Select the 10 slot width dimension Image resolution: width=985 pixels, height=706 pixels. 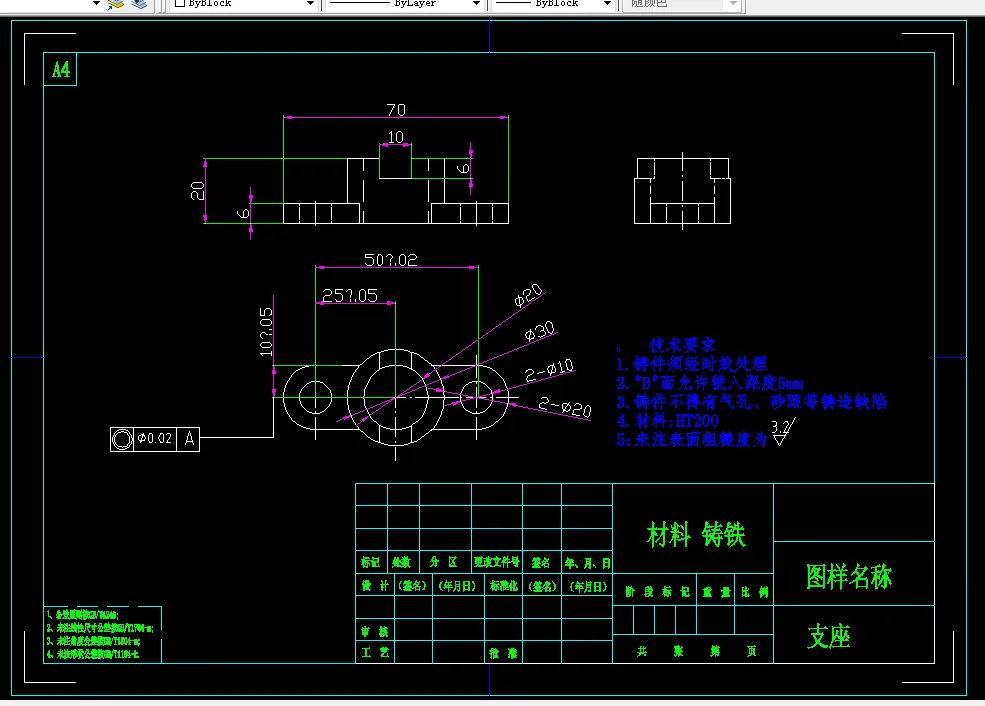[x=395, y=137]
